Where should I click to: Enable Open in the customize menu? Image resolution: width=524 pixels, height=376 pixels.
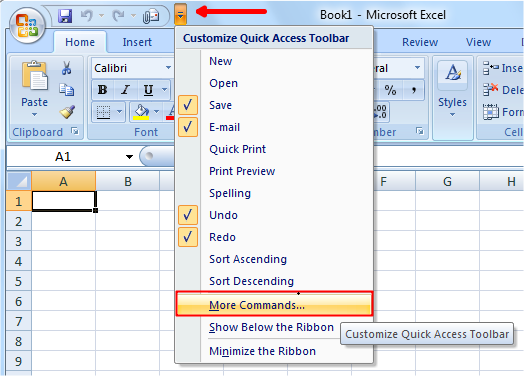click(274, 83)
